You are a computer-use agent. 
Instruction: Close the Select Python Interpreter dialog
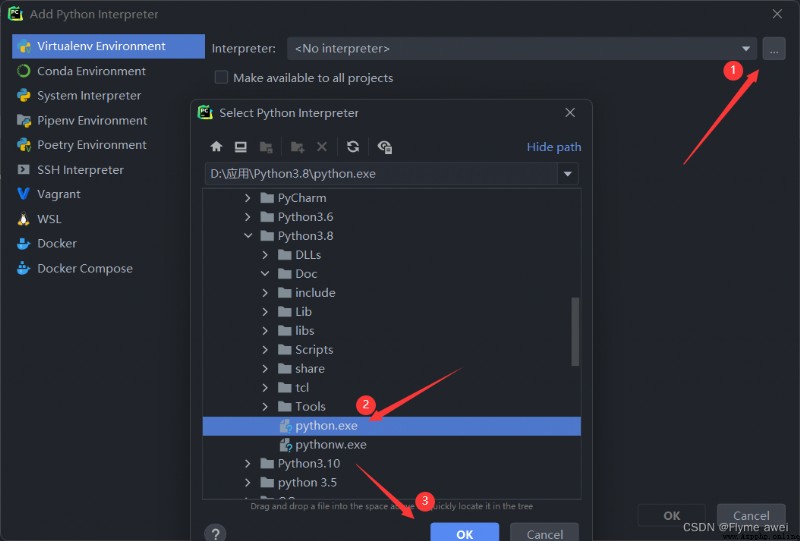click(x=570, y=112)
